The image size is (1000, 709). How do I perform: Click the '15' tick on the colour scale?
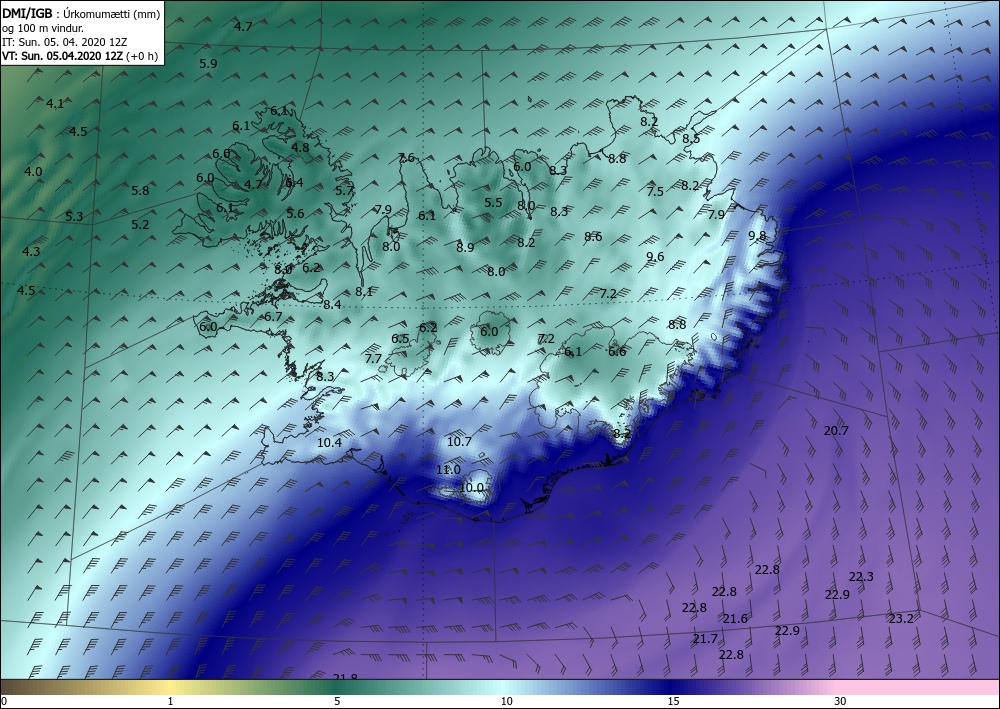coord(673,701)
